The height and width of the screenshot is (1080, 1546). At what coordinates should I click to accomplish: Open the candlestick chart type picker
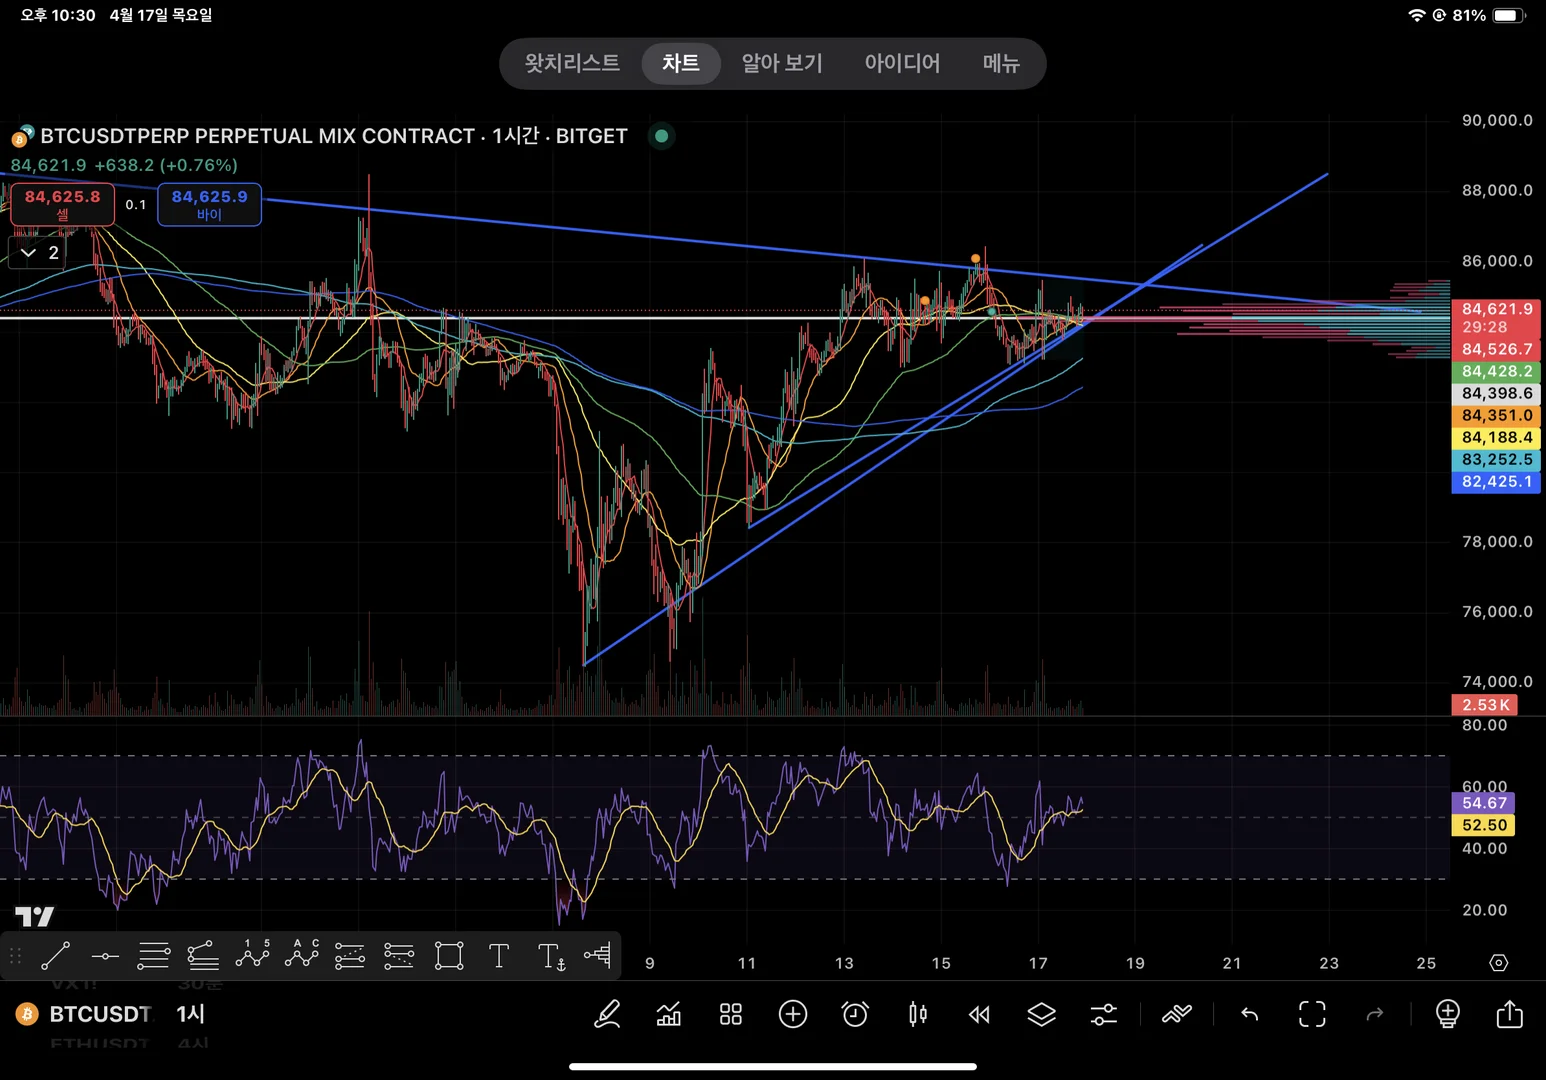(917, 1014)
